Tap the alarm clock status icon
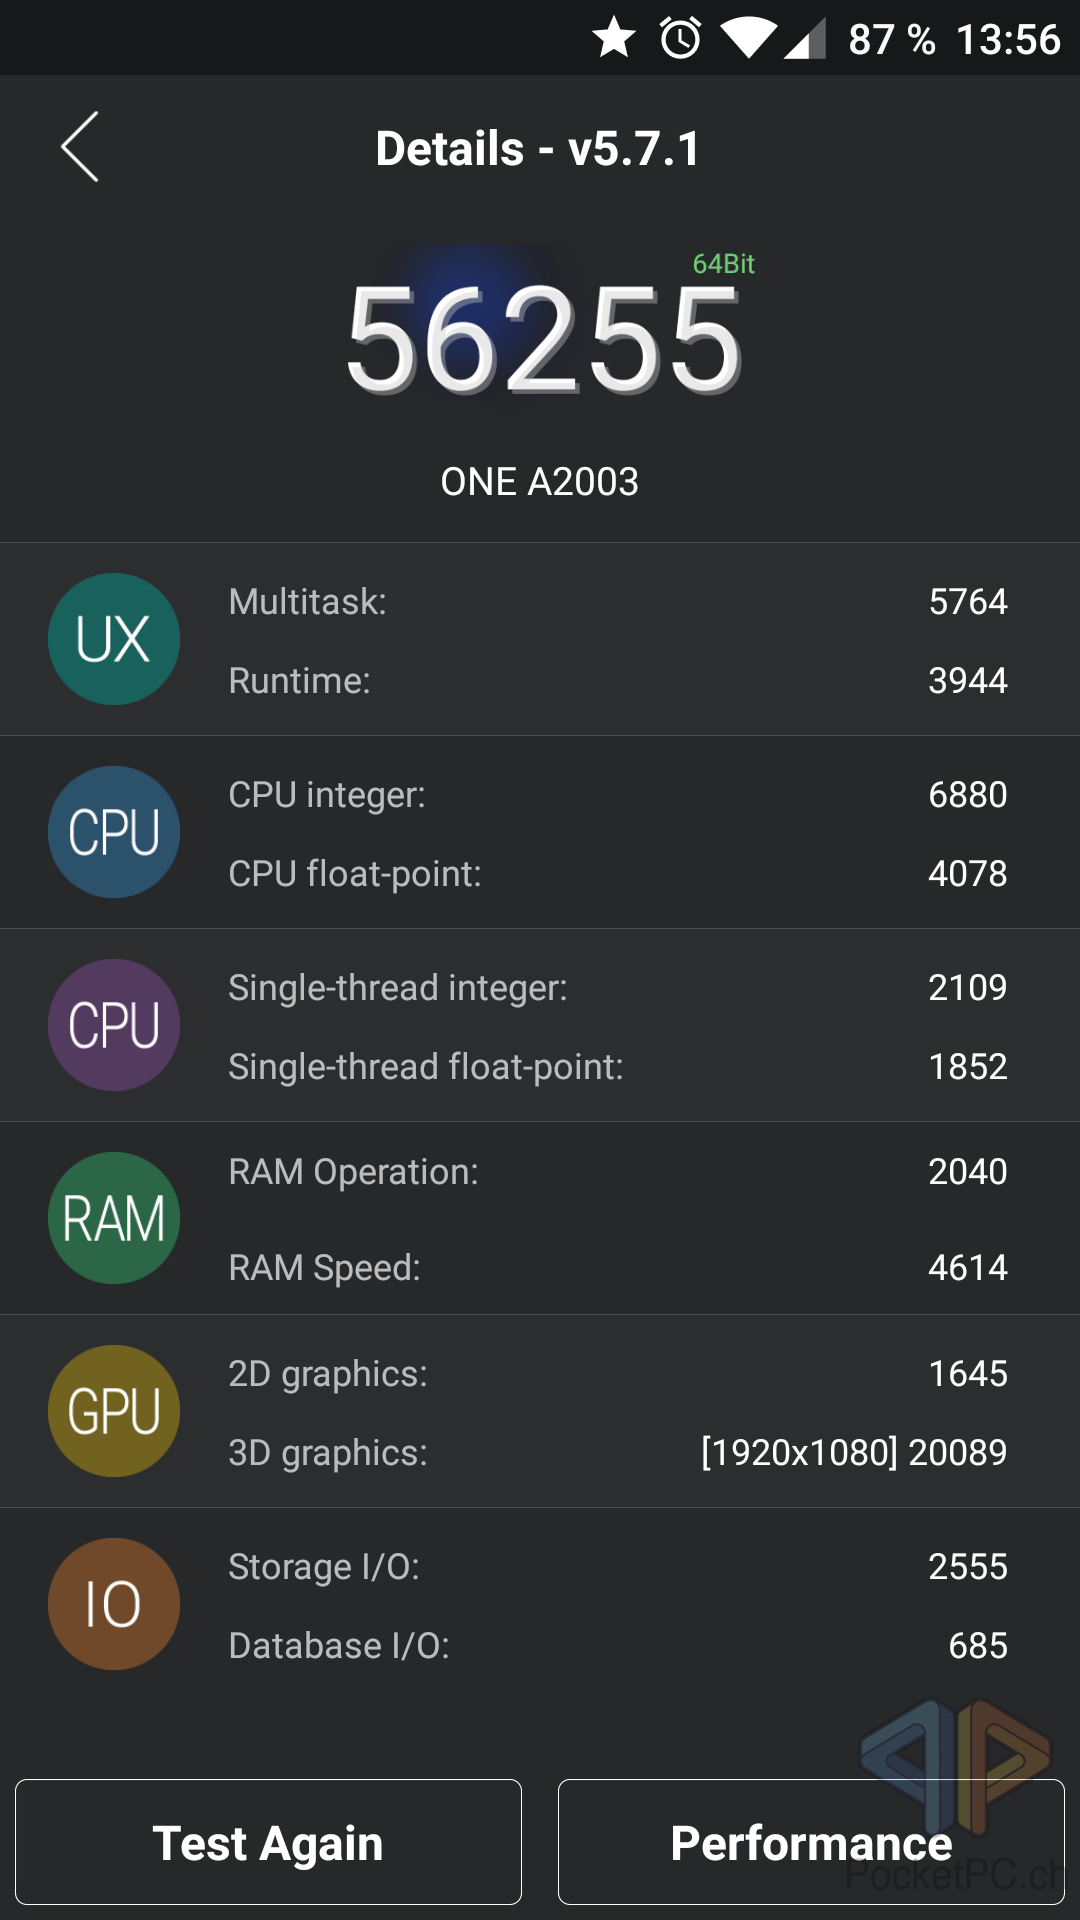This screenshot has height=1920, width=1080. coord(680,39)
